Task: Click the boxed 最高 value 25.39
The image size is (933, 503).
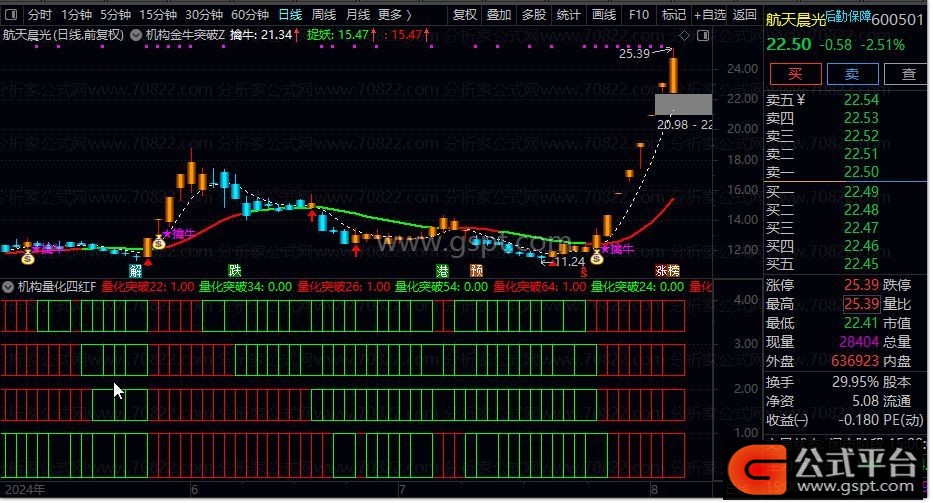Action: tap(861, 304)
